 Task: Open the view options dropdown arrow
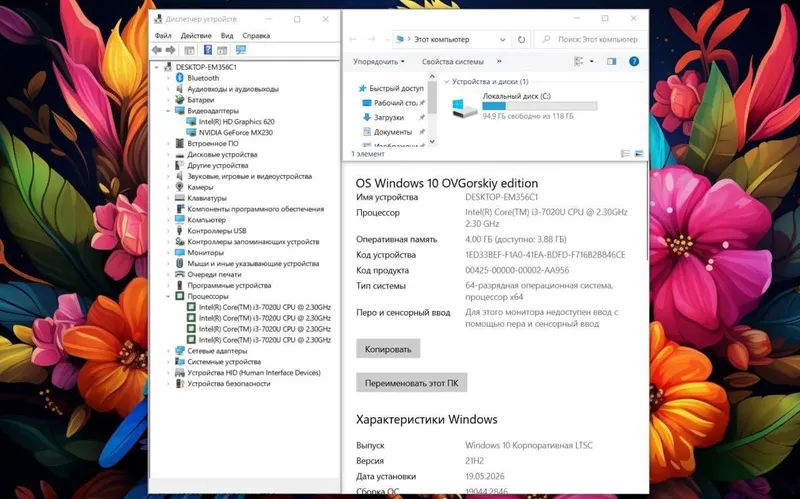pos(592,61)
